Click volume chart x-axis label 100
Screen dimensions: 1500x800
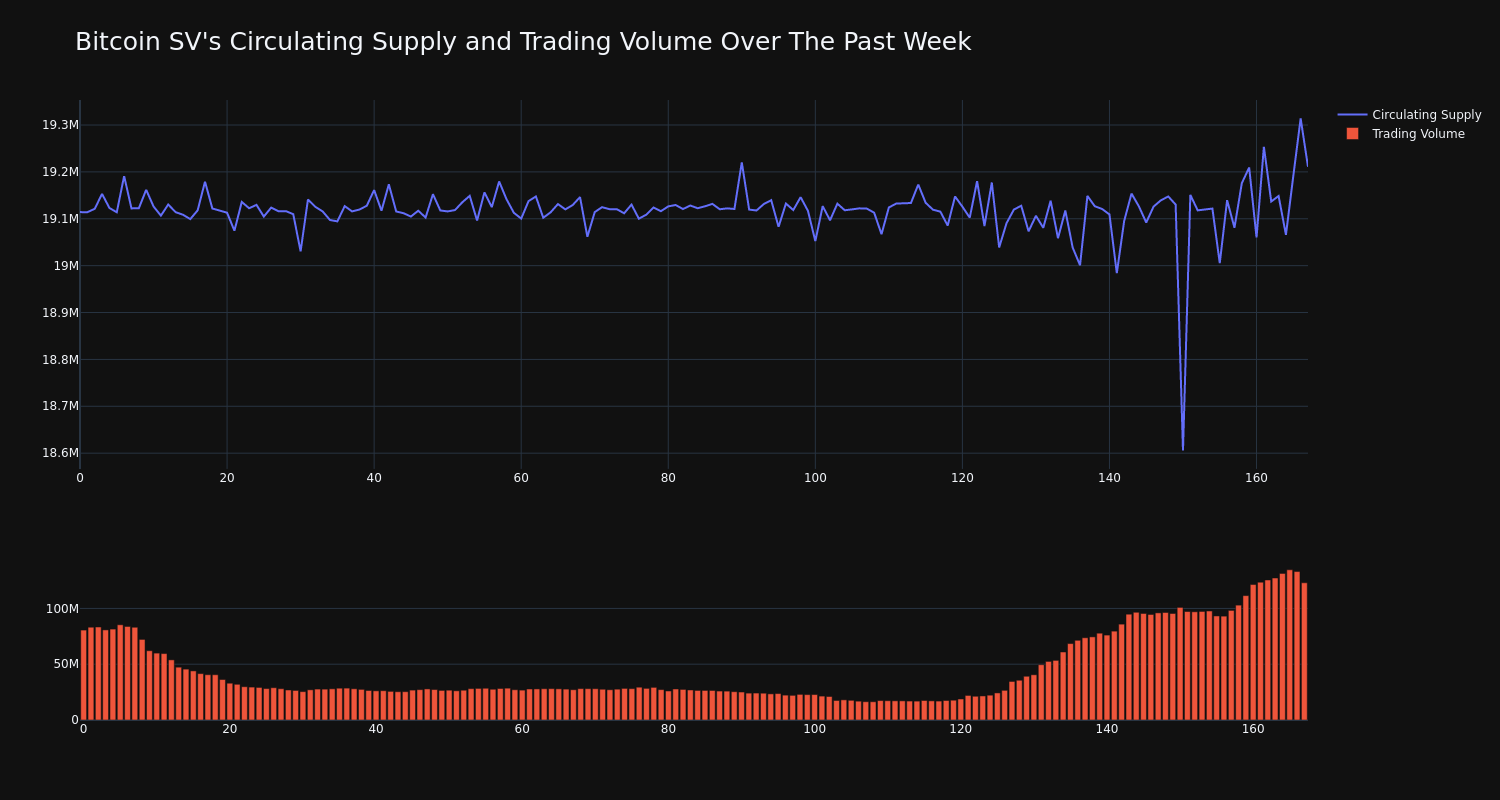point(815,729)
